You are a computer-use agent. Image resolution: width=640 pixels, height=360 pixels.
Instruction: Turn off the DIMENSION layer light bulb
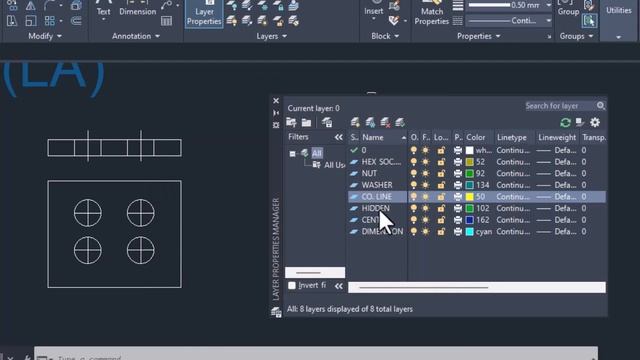[x=414, y=232]
